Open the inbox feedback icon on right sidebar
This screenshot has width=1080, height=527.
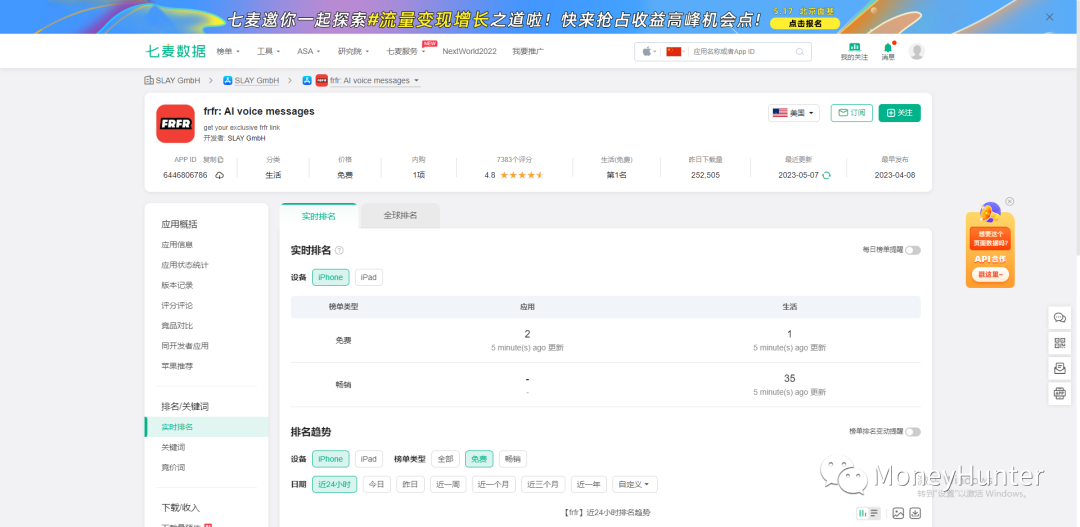1060,369
